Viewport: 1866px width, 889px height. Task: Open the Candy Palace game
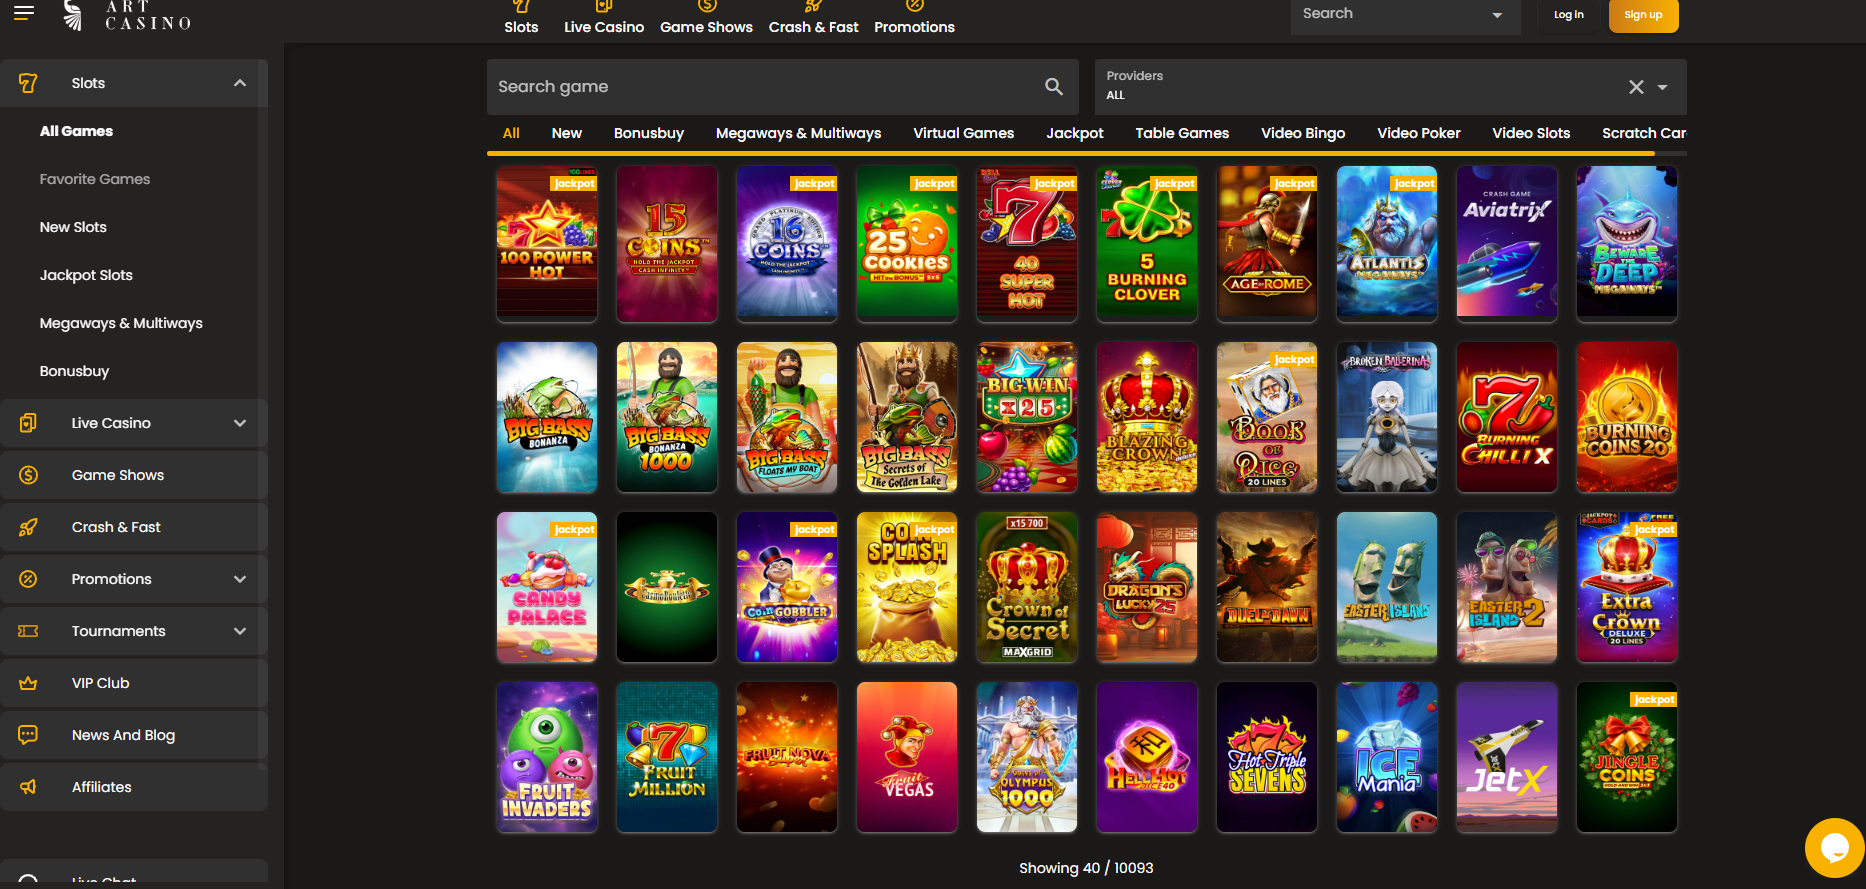547,587
